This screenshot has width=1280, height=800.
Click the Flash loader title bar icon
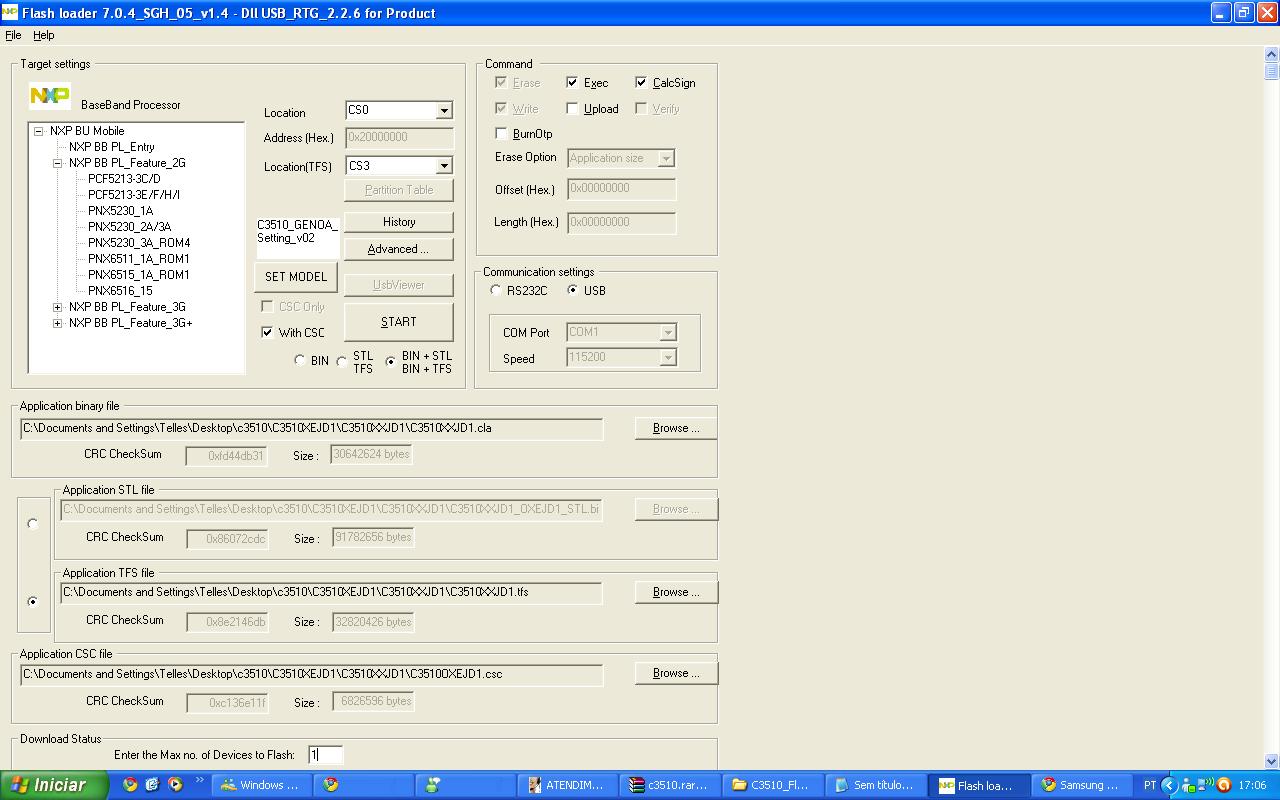9,12
